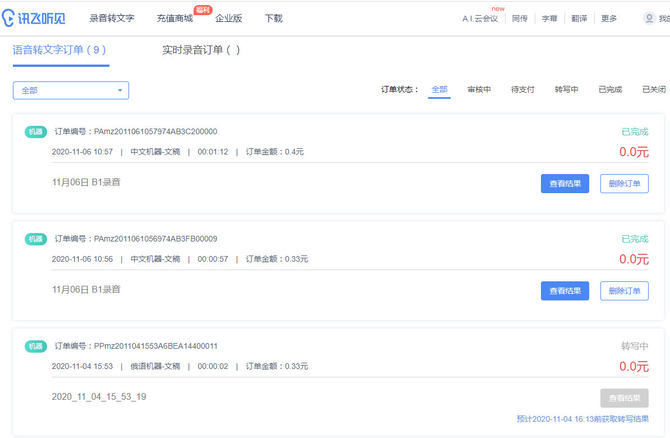Filter orders by 已关闭 status
Screen dimensions: 670x438
coord(654,89)
